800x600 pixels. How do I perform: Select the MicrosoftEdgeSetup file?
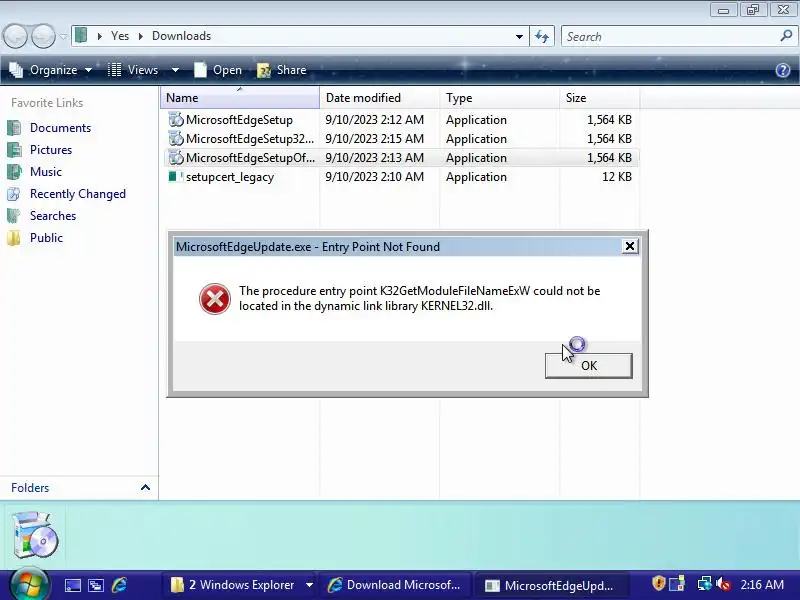pyautogui.click(x=239, y=120)
